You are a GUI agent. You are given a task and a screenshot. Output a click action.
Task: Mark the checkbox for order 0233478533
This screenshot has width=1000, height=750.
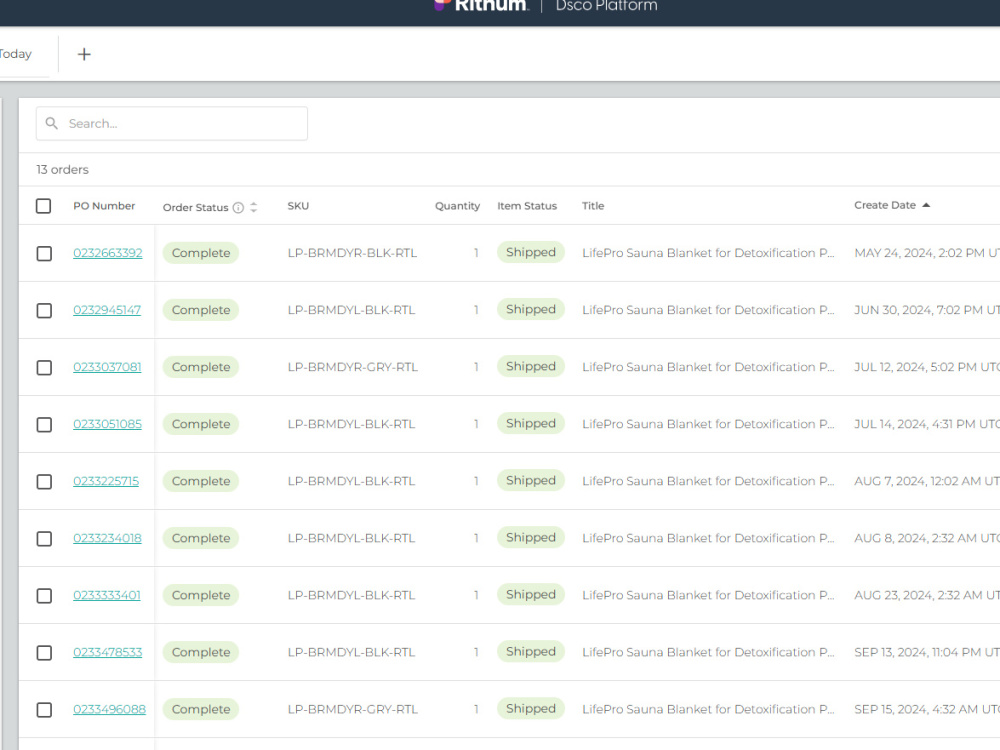44,653
